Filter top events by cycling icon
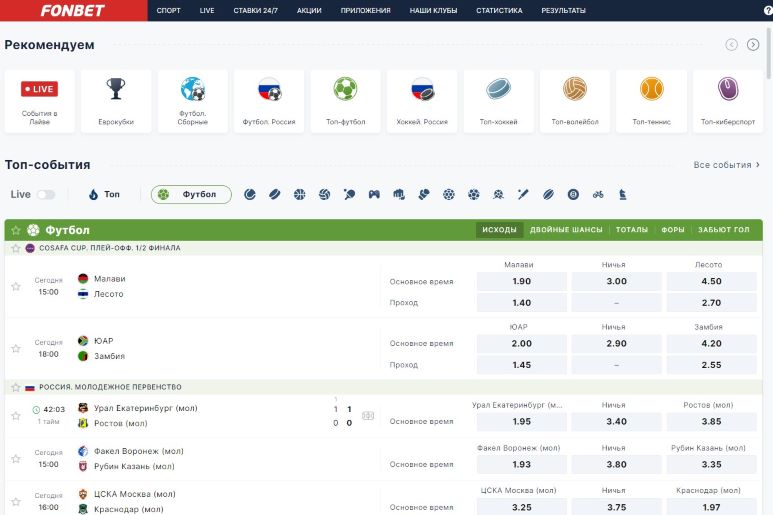 click(x=598, y=195)
